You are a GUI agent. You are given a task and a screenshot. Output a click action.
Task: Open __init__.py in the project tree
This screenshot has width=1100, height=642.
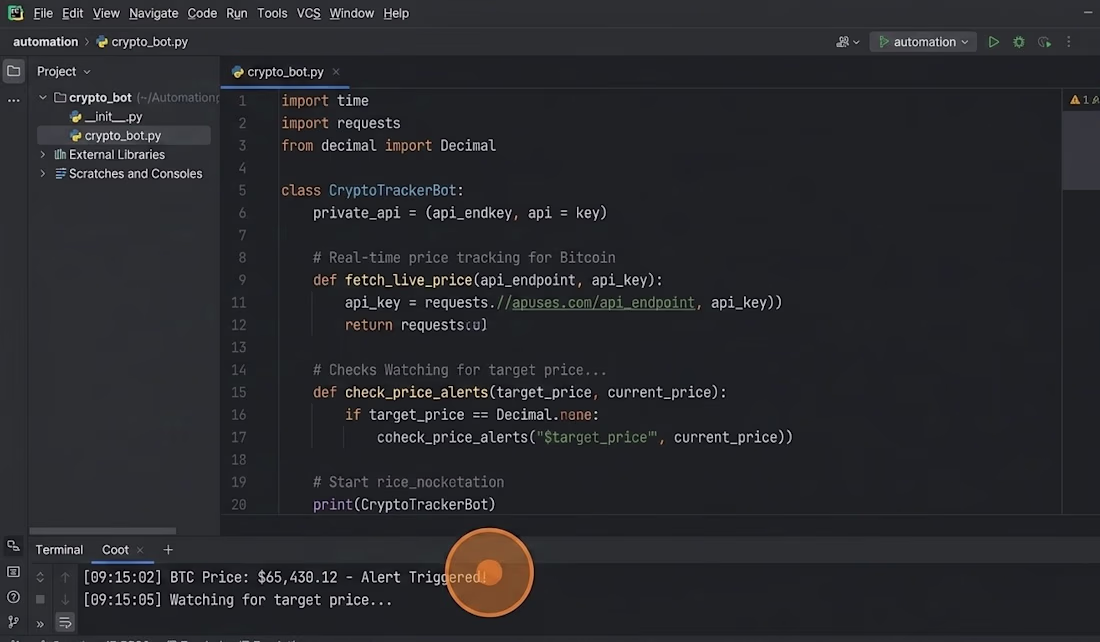pyautogui.click(x=106, y=116)
